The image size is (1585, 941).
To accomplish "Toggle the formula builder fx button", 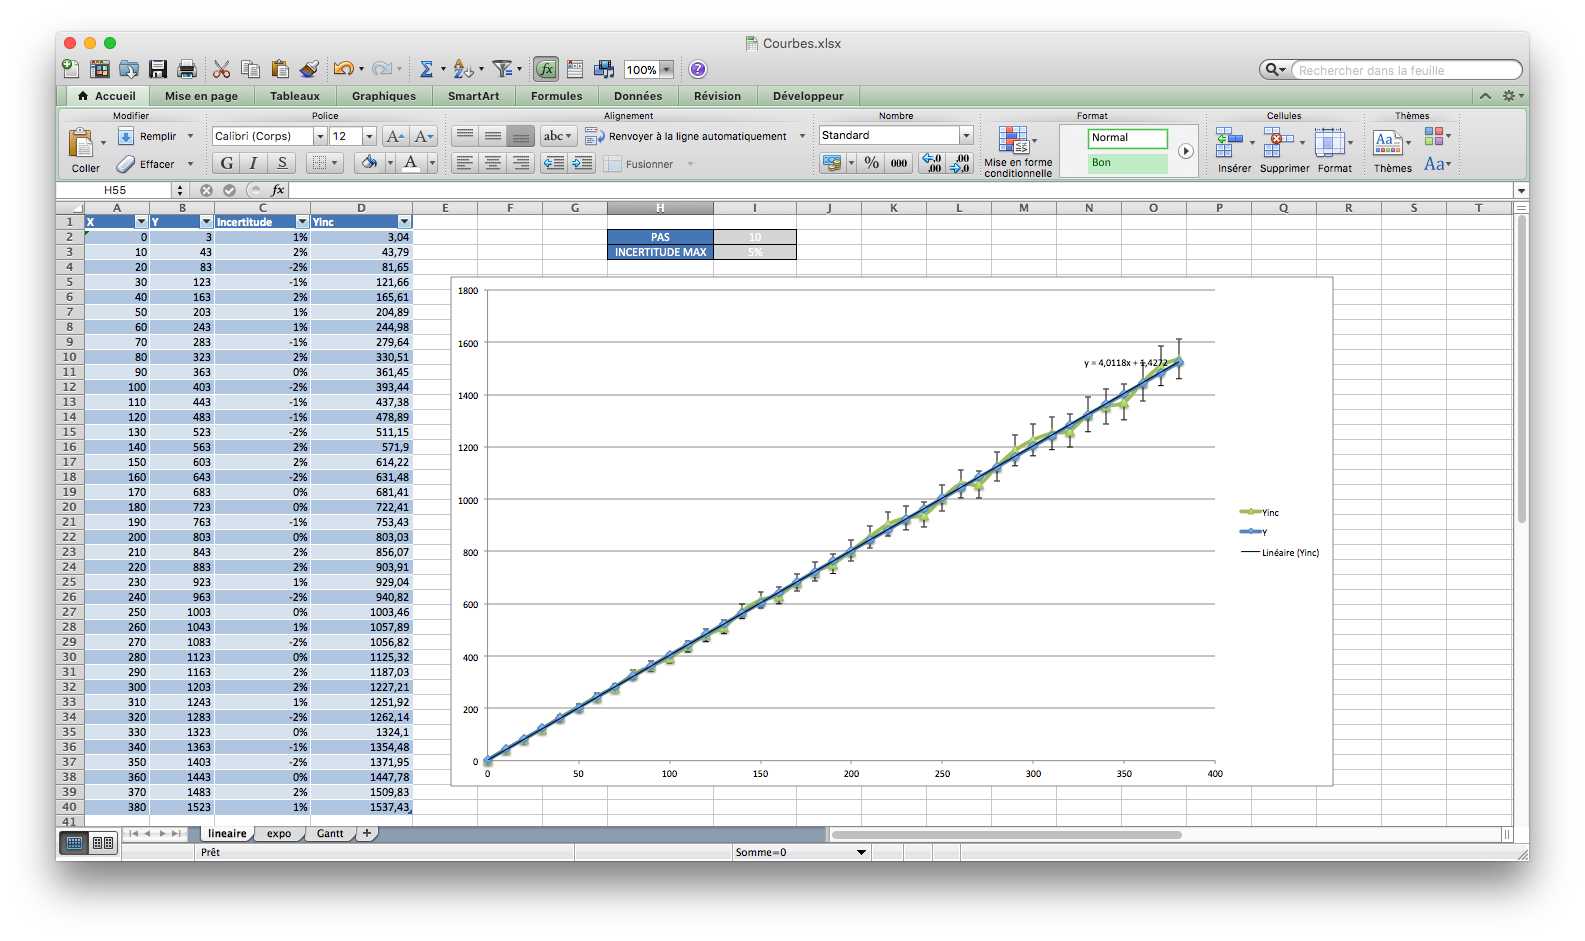I will click(x=546, y=69).
